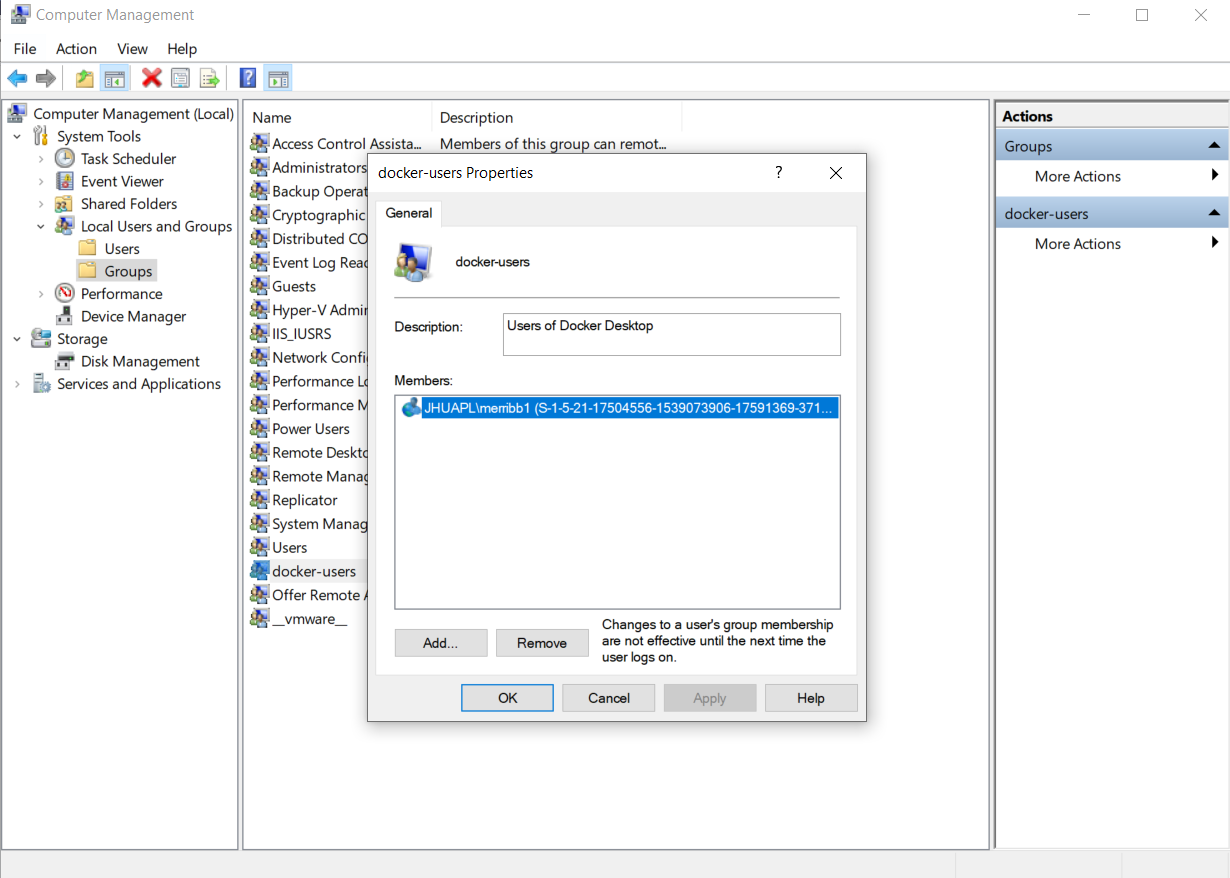Click the Export List toolbar icon

[x=209, y=78]
